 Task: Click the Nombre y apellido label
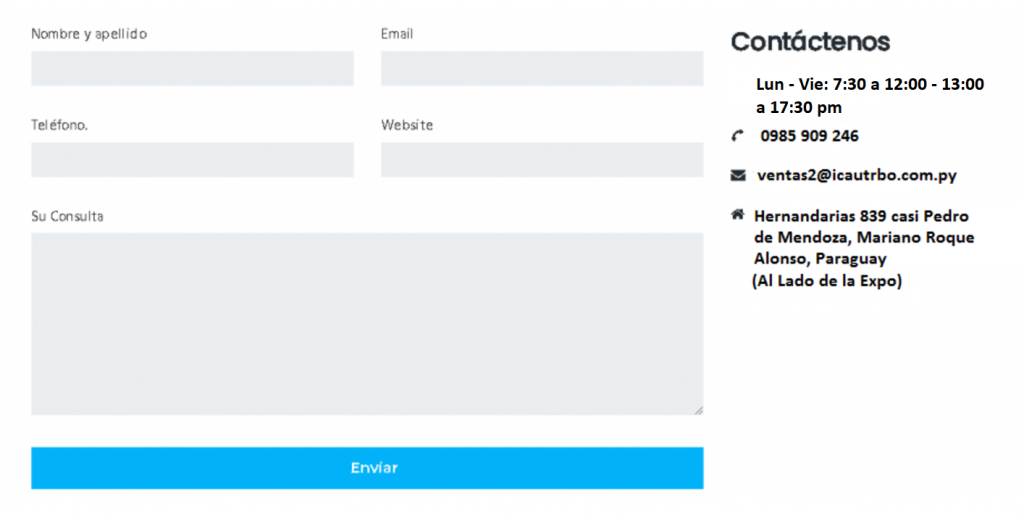tap(89, 34)
